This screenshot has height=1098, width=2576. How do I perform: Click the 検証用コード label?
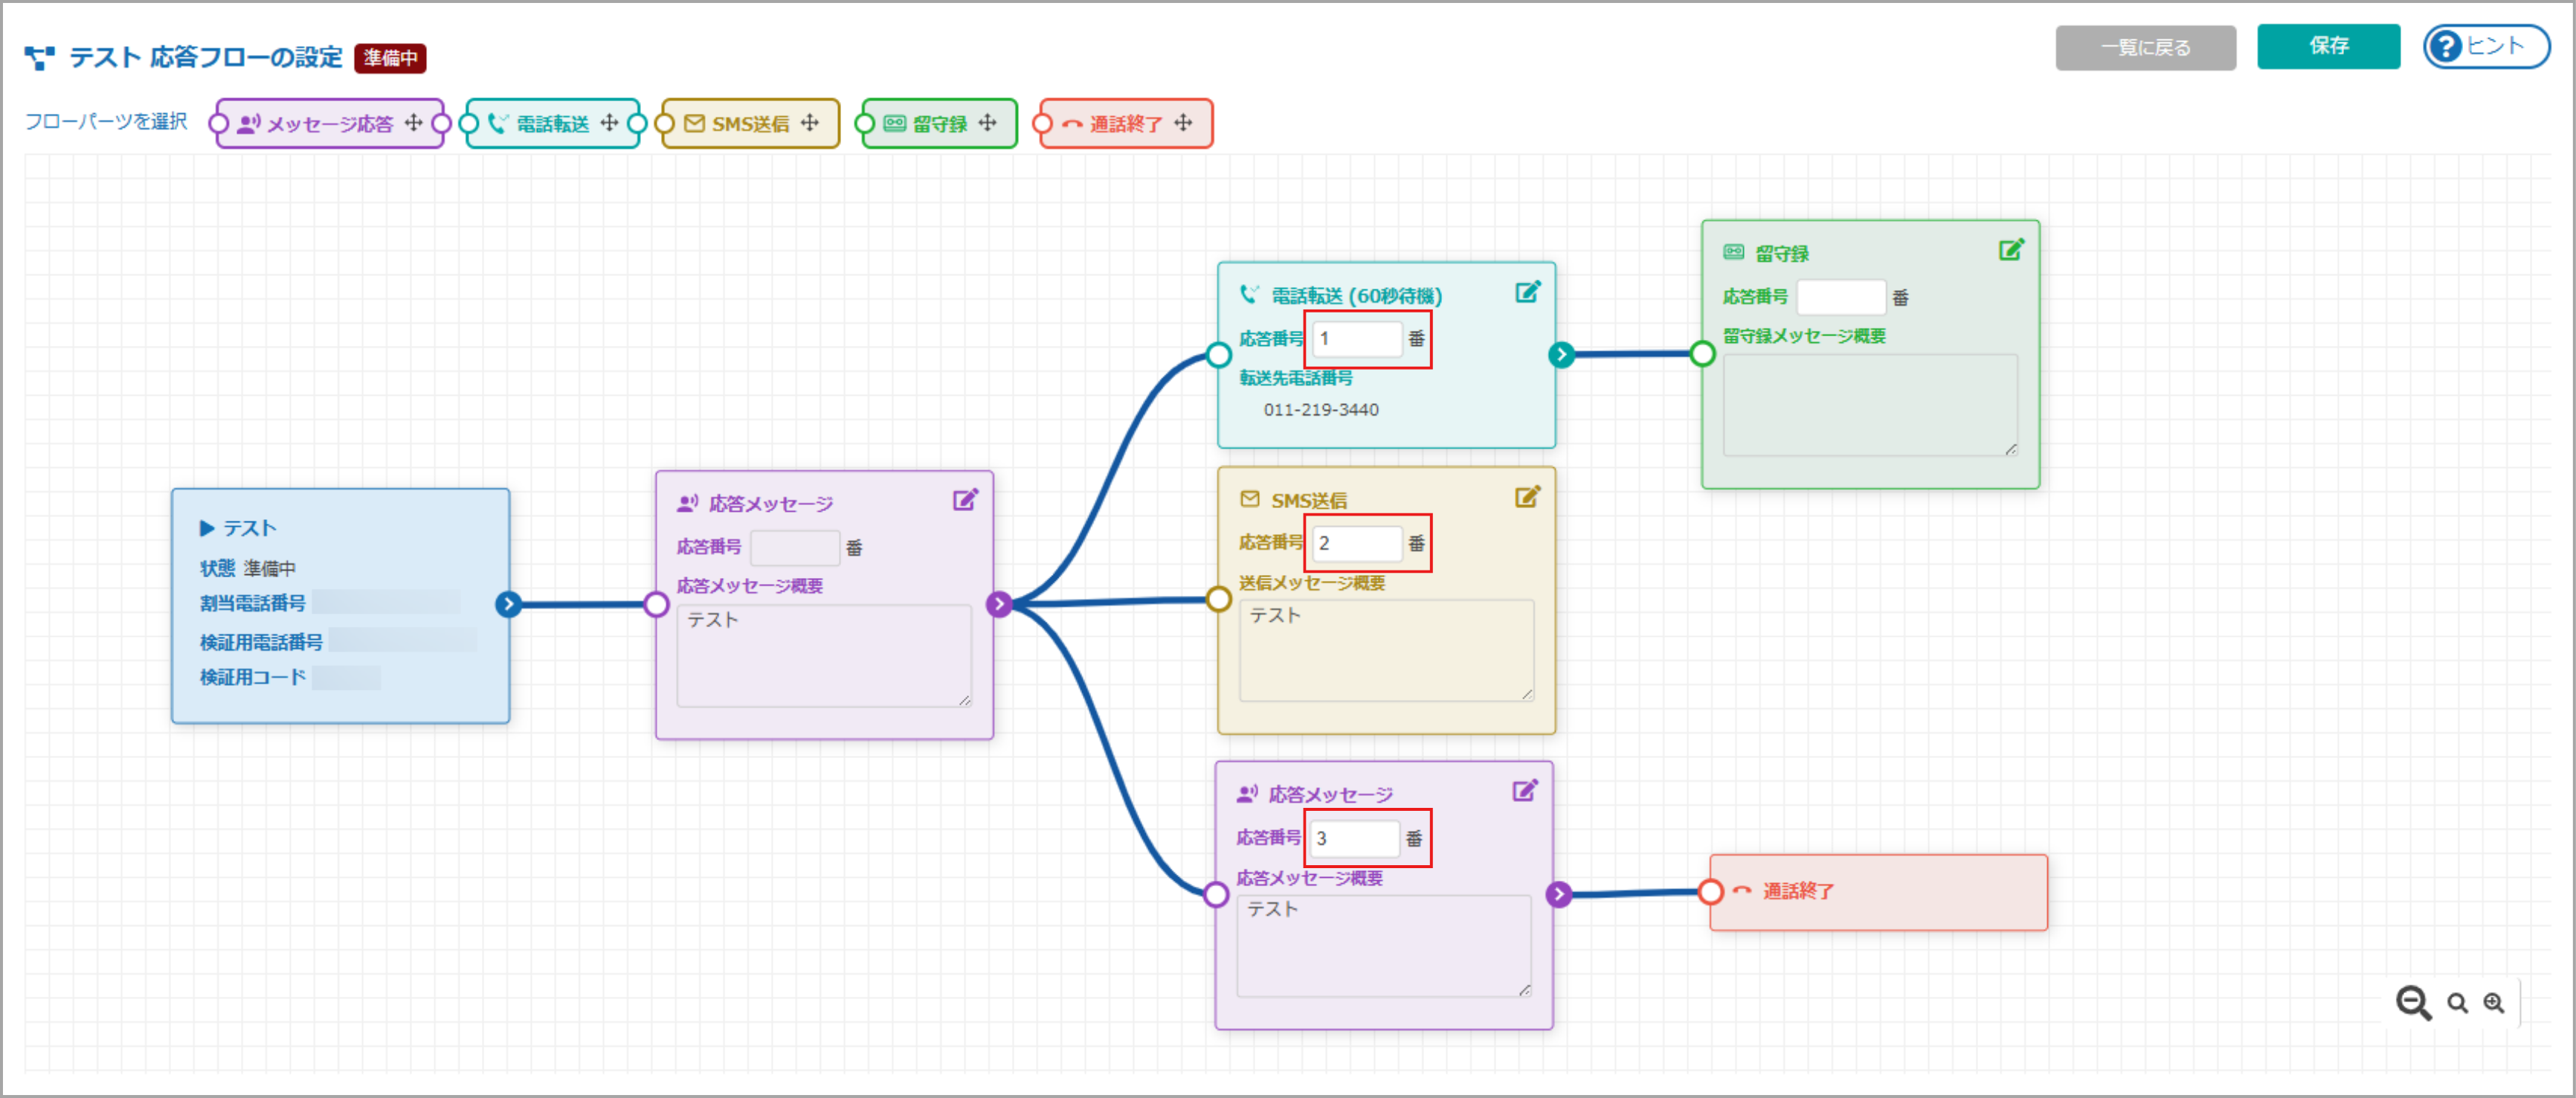point(252,677)
